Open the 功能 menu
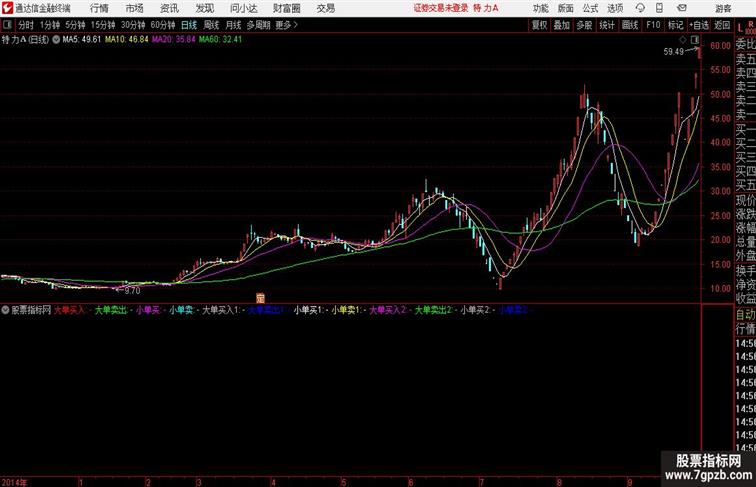Screen dimensions: 756x487 tap(541, 8)
